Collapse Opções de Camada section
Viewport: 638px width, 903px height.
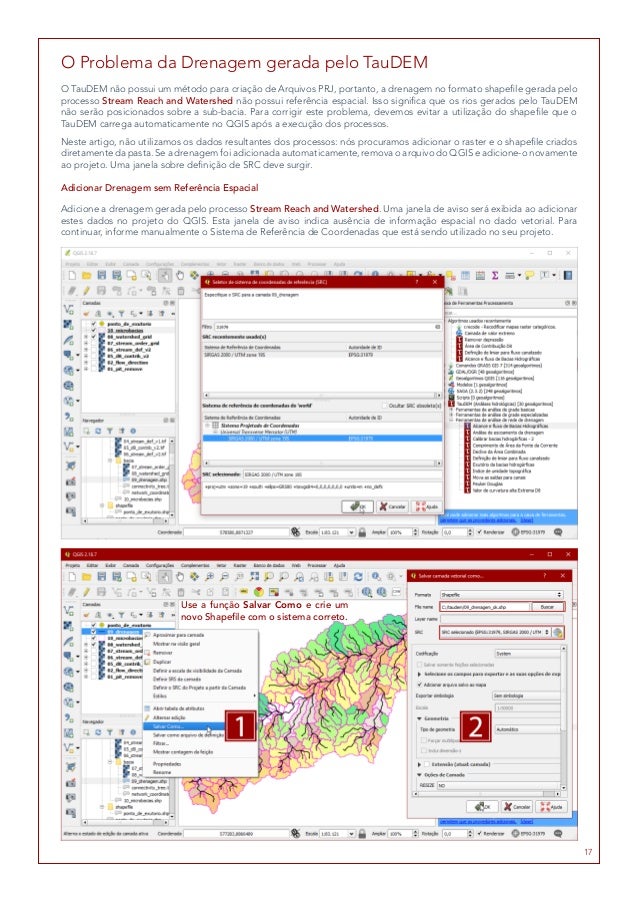tap(420, 775)
